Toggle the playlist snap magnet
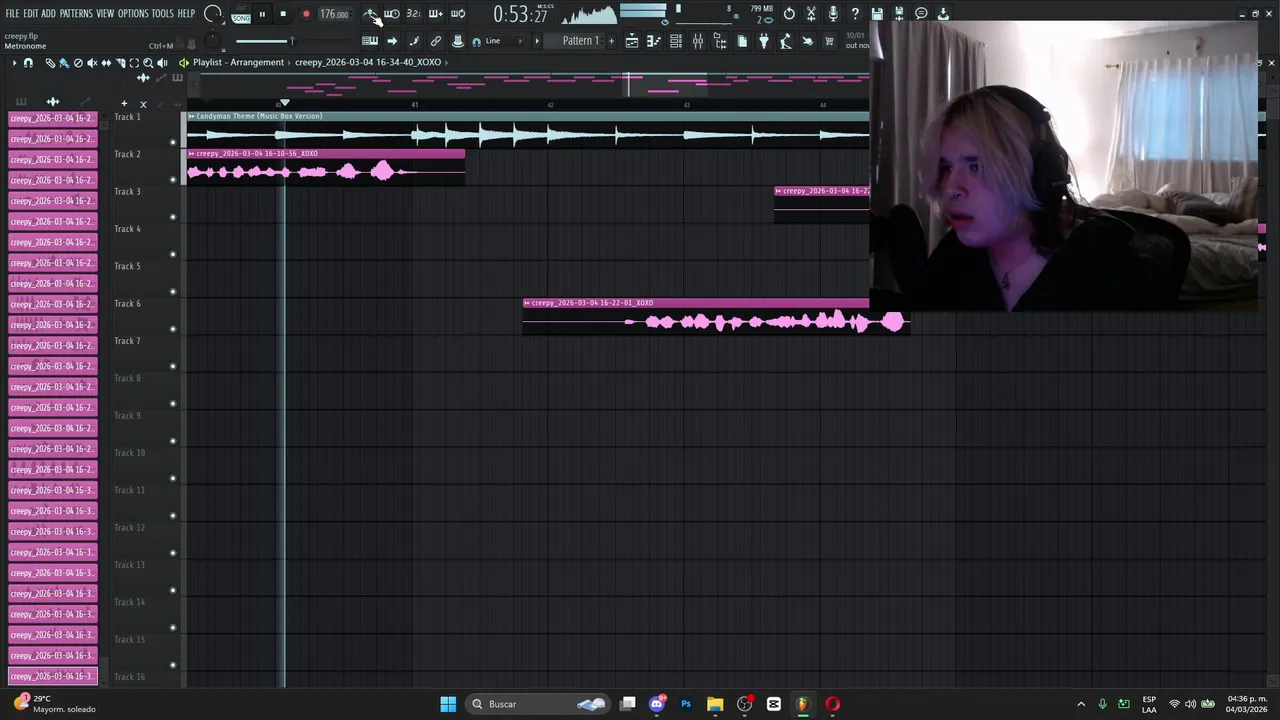This screenshot has height=720, width=1280. pos(28,63)
